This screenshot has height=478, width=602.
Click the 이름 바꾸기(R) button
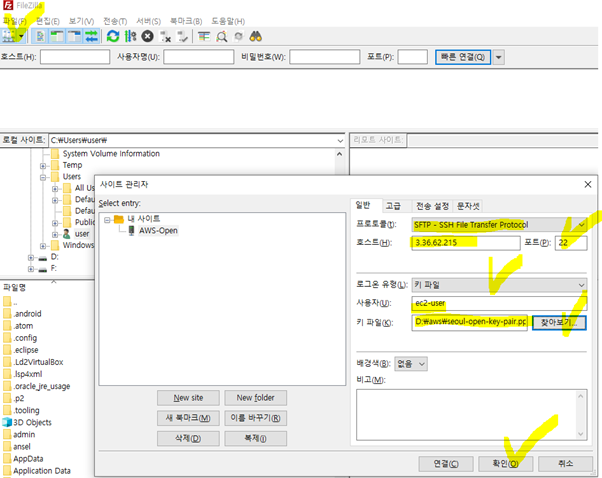coord(255,418)
